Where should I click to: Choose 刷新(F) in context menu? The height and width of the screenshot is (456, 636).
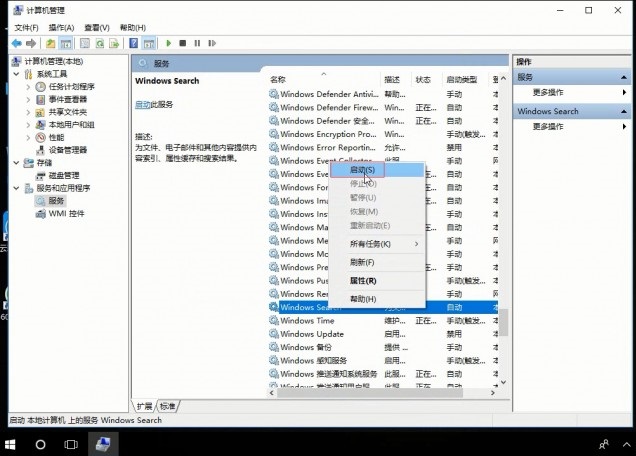pos(377,262)
